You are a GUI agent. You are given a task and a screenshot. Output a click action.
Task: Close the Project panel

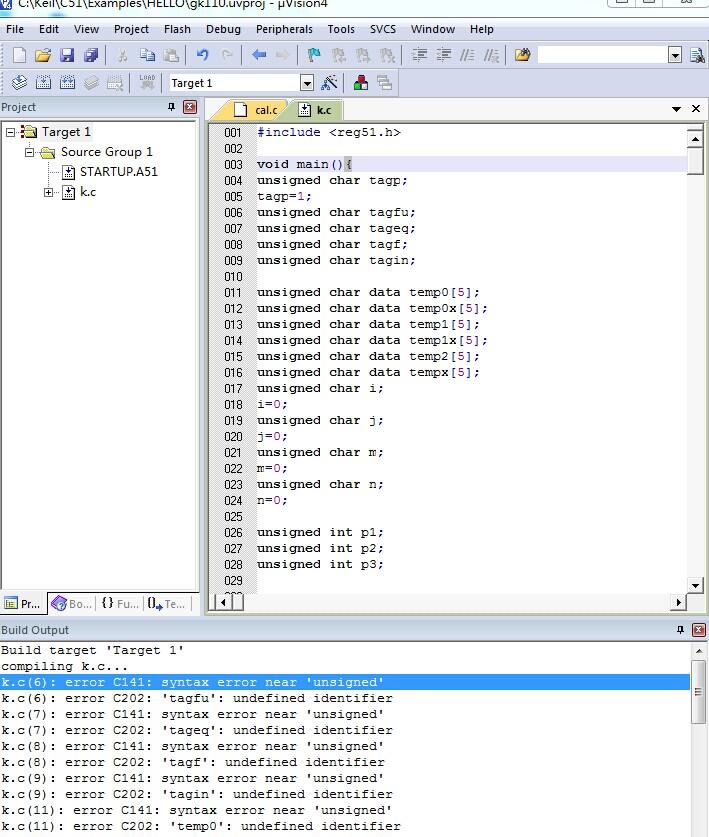190,107
